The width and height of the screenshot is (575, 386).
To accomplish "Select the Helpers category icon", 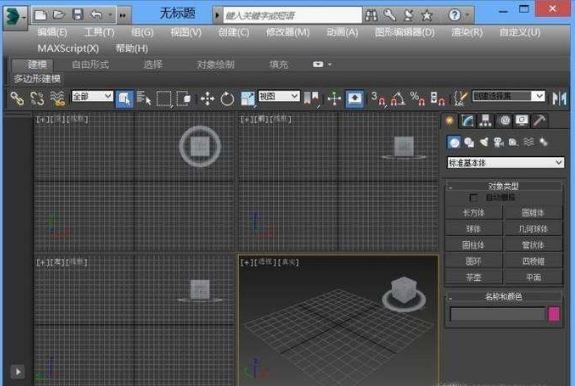I will pos(513,142).
